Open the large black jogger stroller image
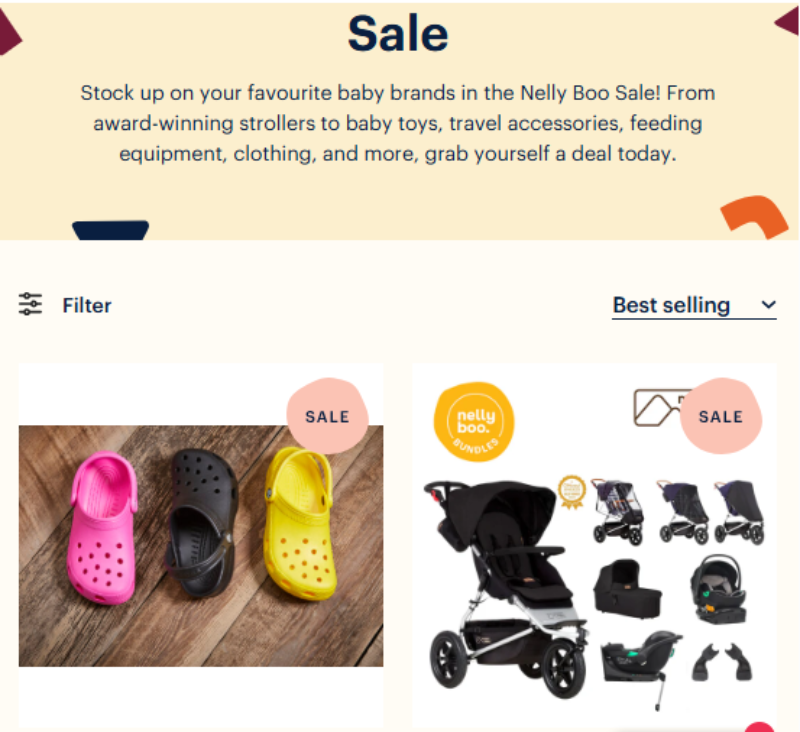 [505, 588]
